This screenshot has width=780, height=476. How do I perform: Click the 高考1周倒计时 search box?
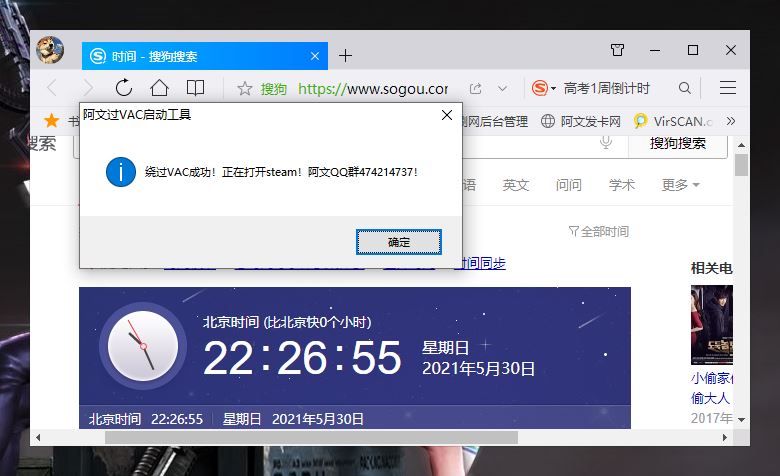pos(607,88)
